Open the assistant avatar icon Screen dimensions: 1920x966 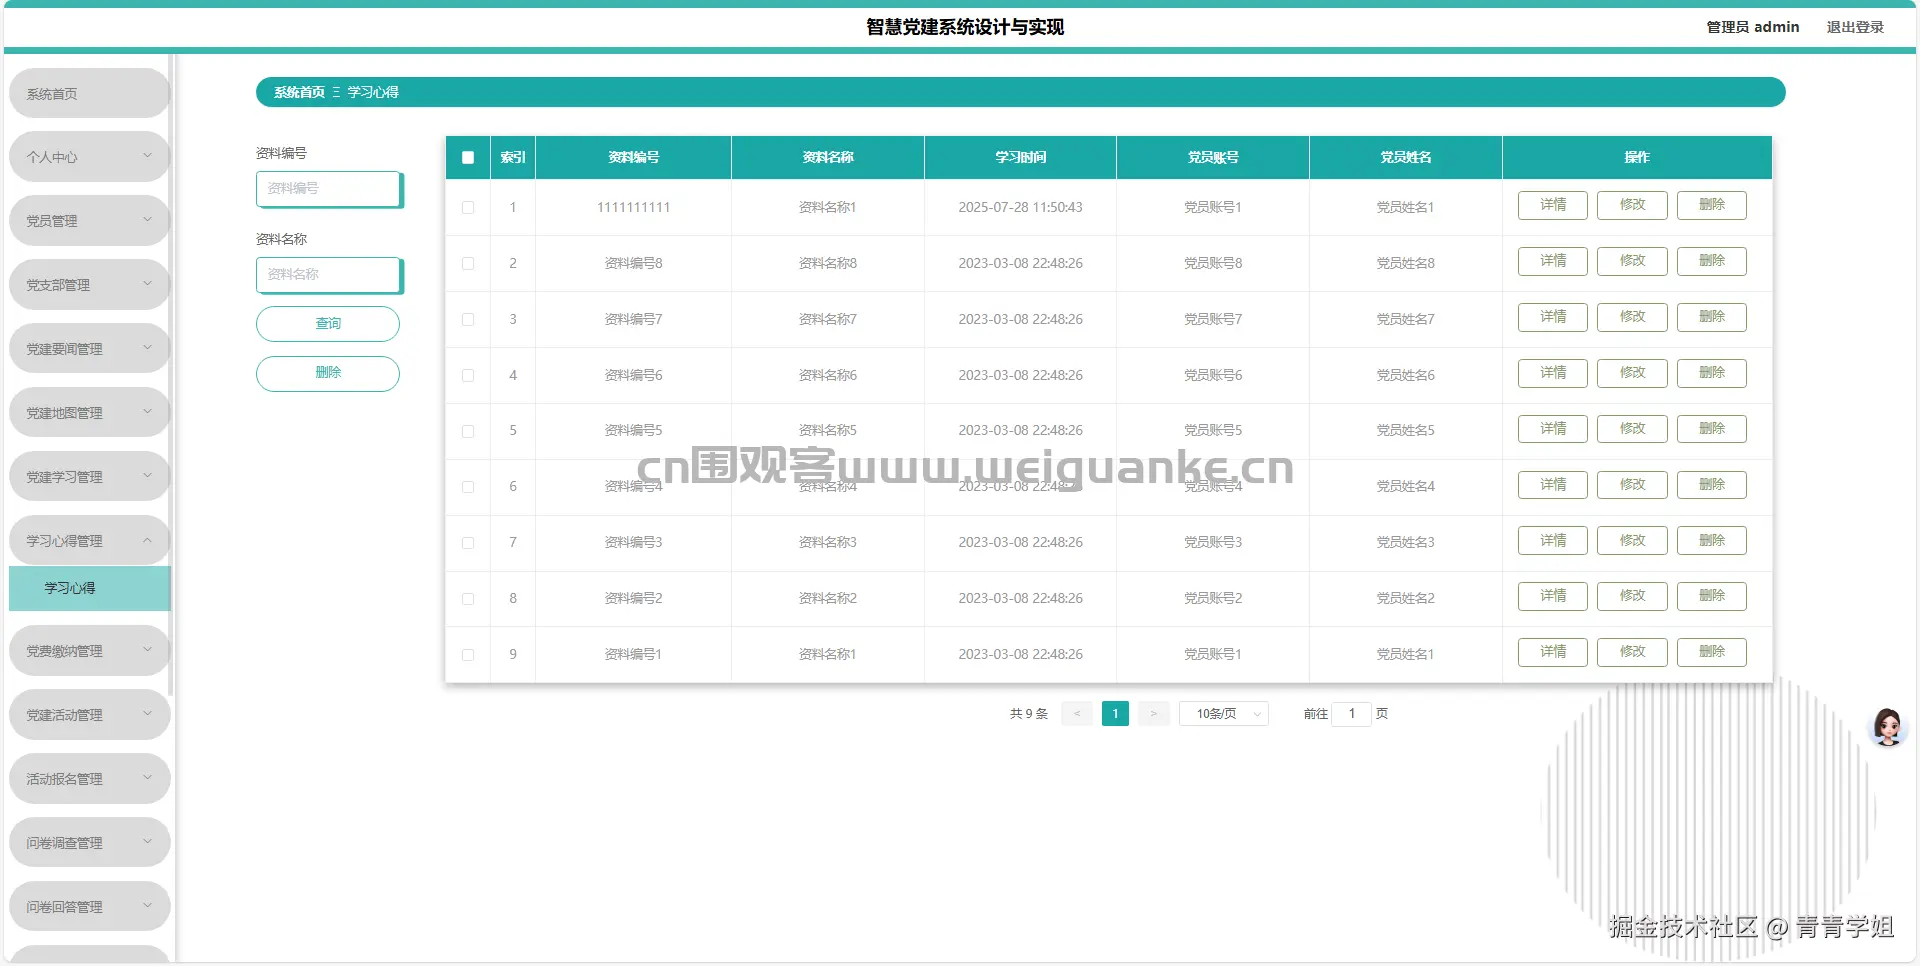tap(1888, 727)
